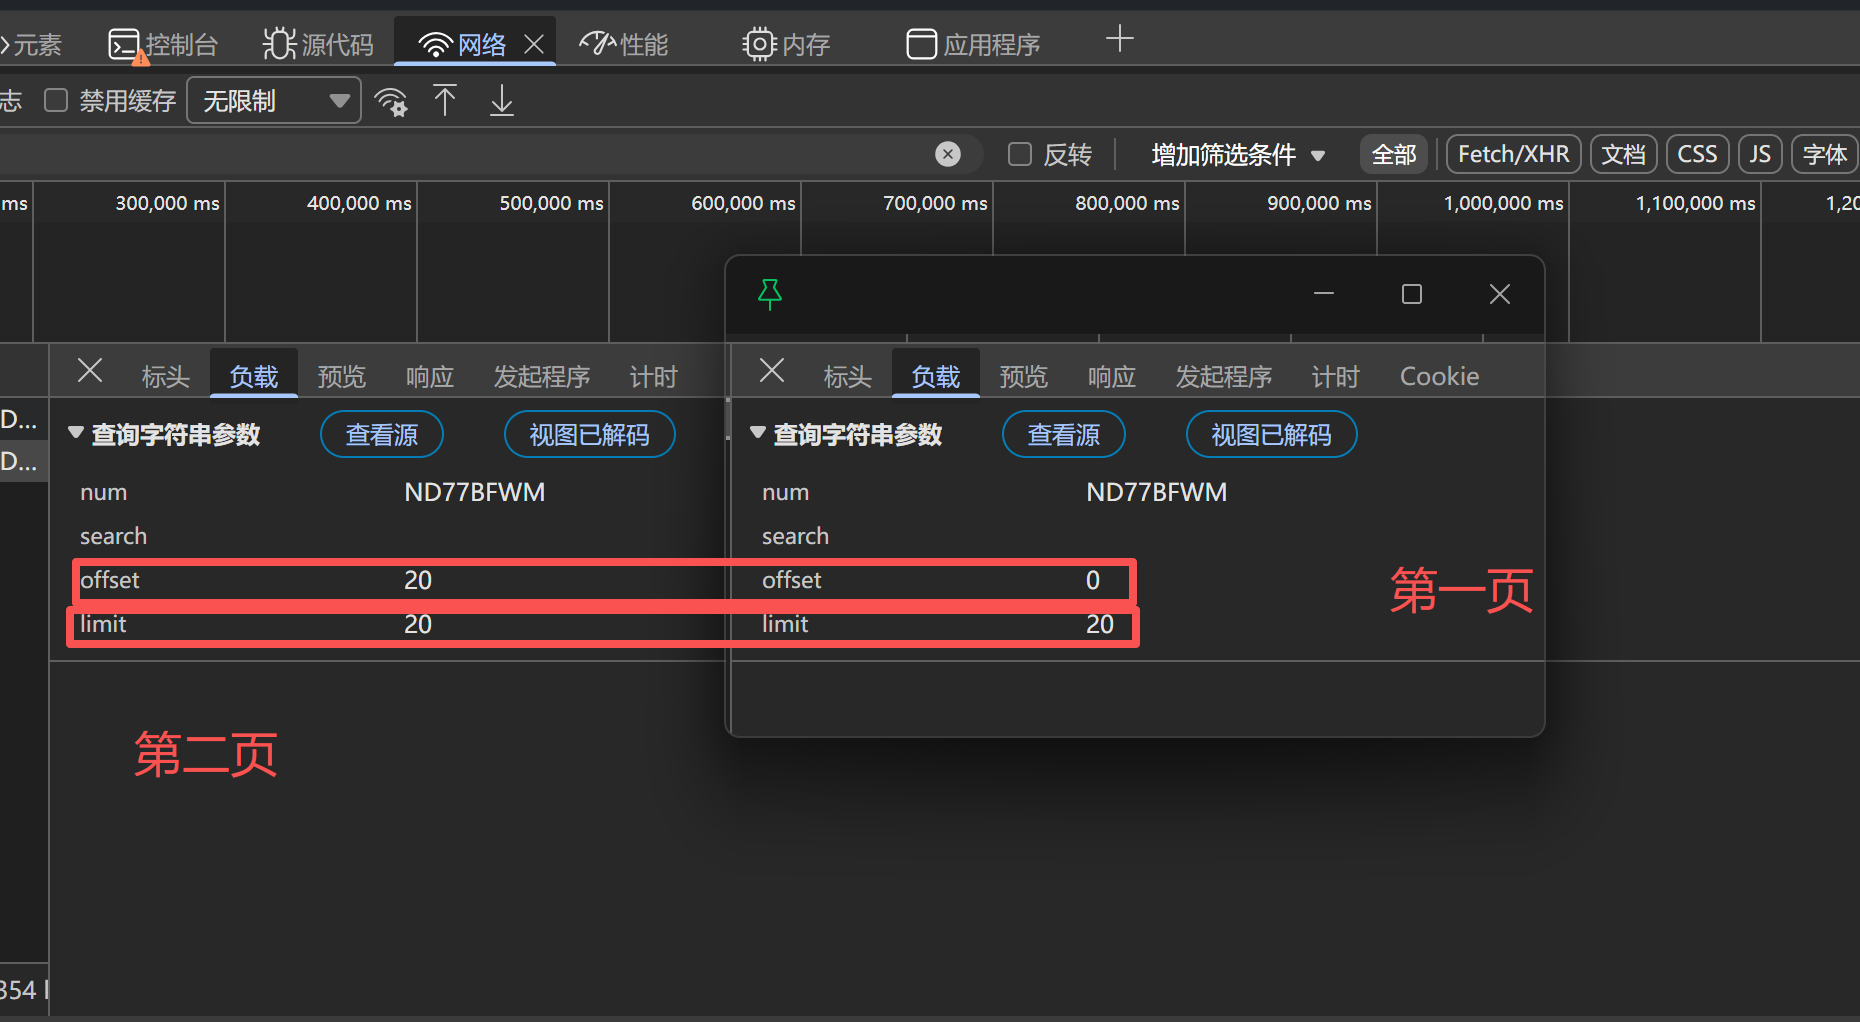Image resolution: width=1860 pixels, height=1022 pixels.
Task: Click the 700,000 ms timeline marker
Action: (935, 203)
